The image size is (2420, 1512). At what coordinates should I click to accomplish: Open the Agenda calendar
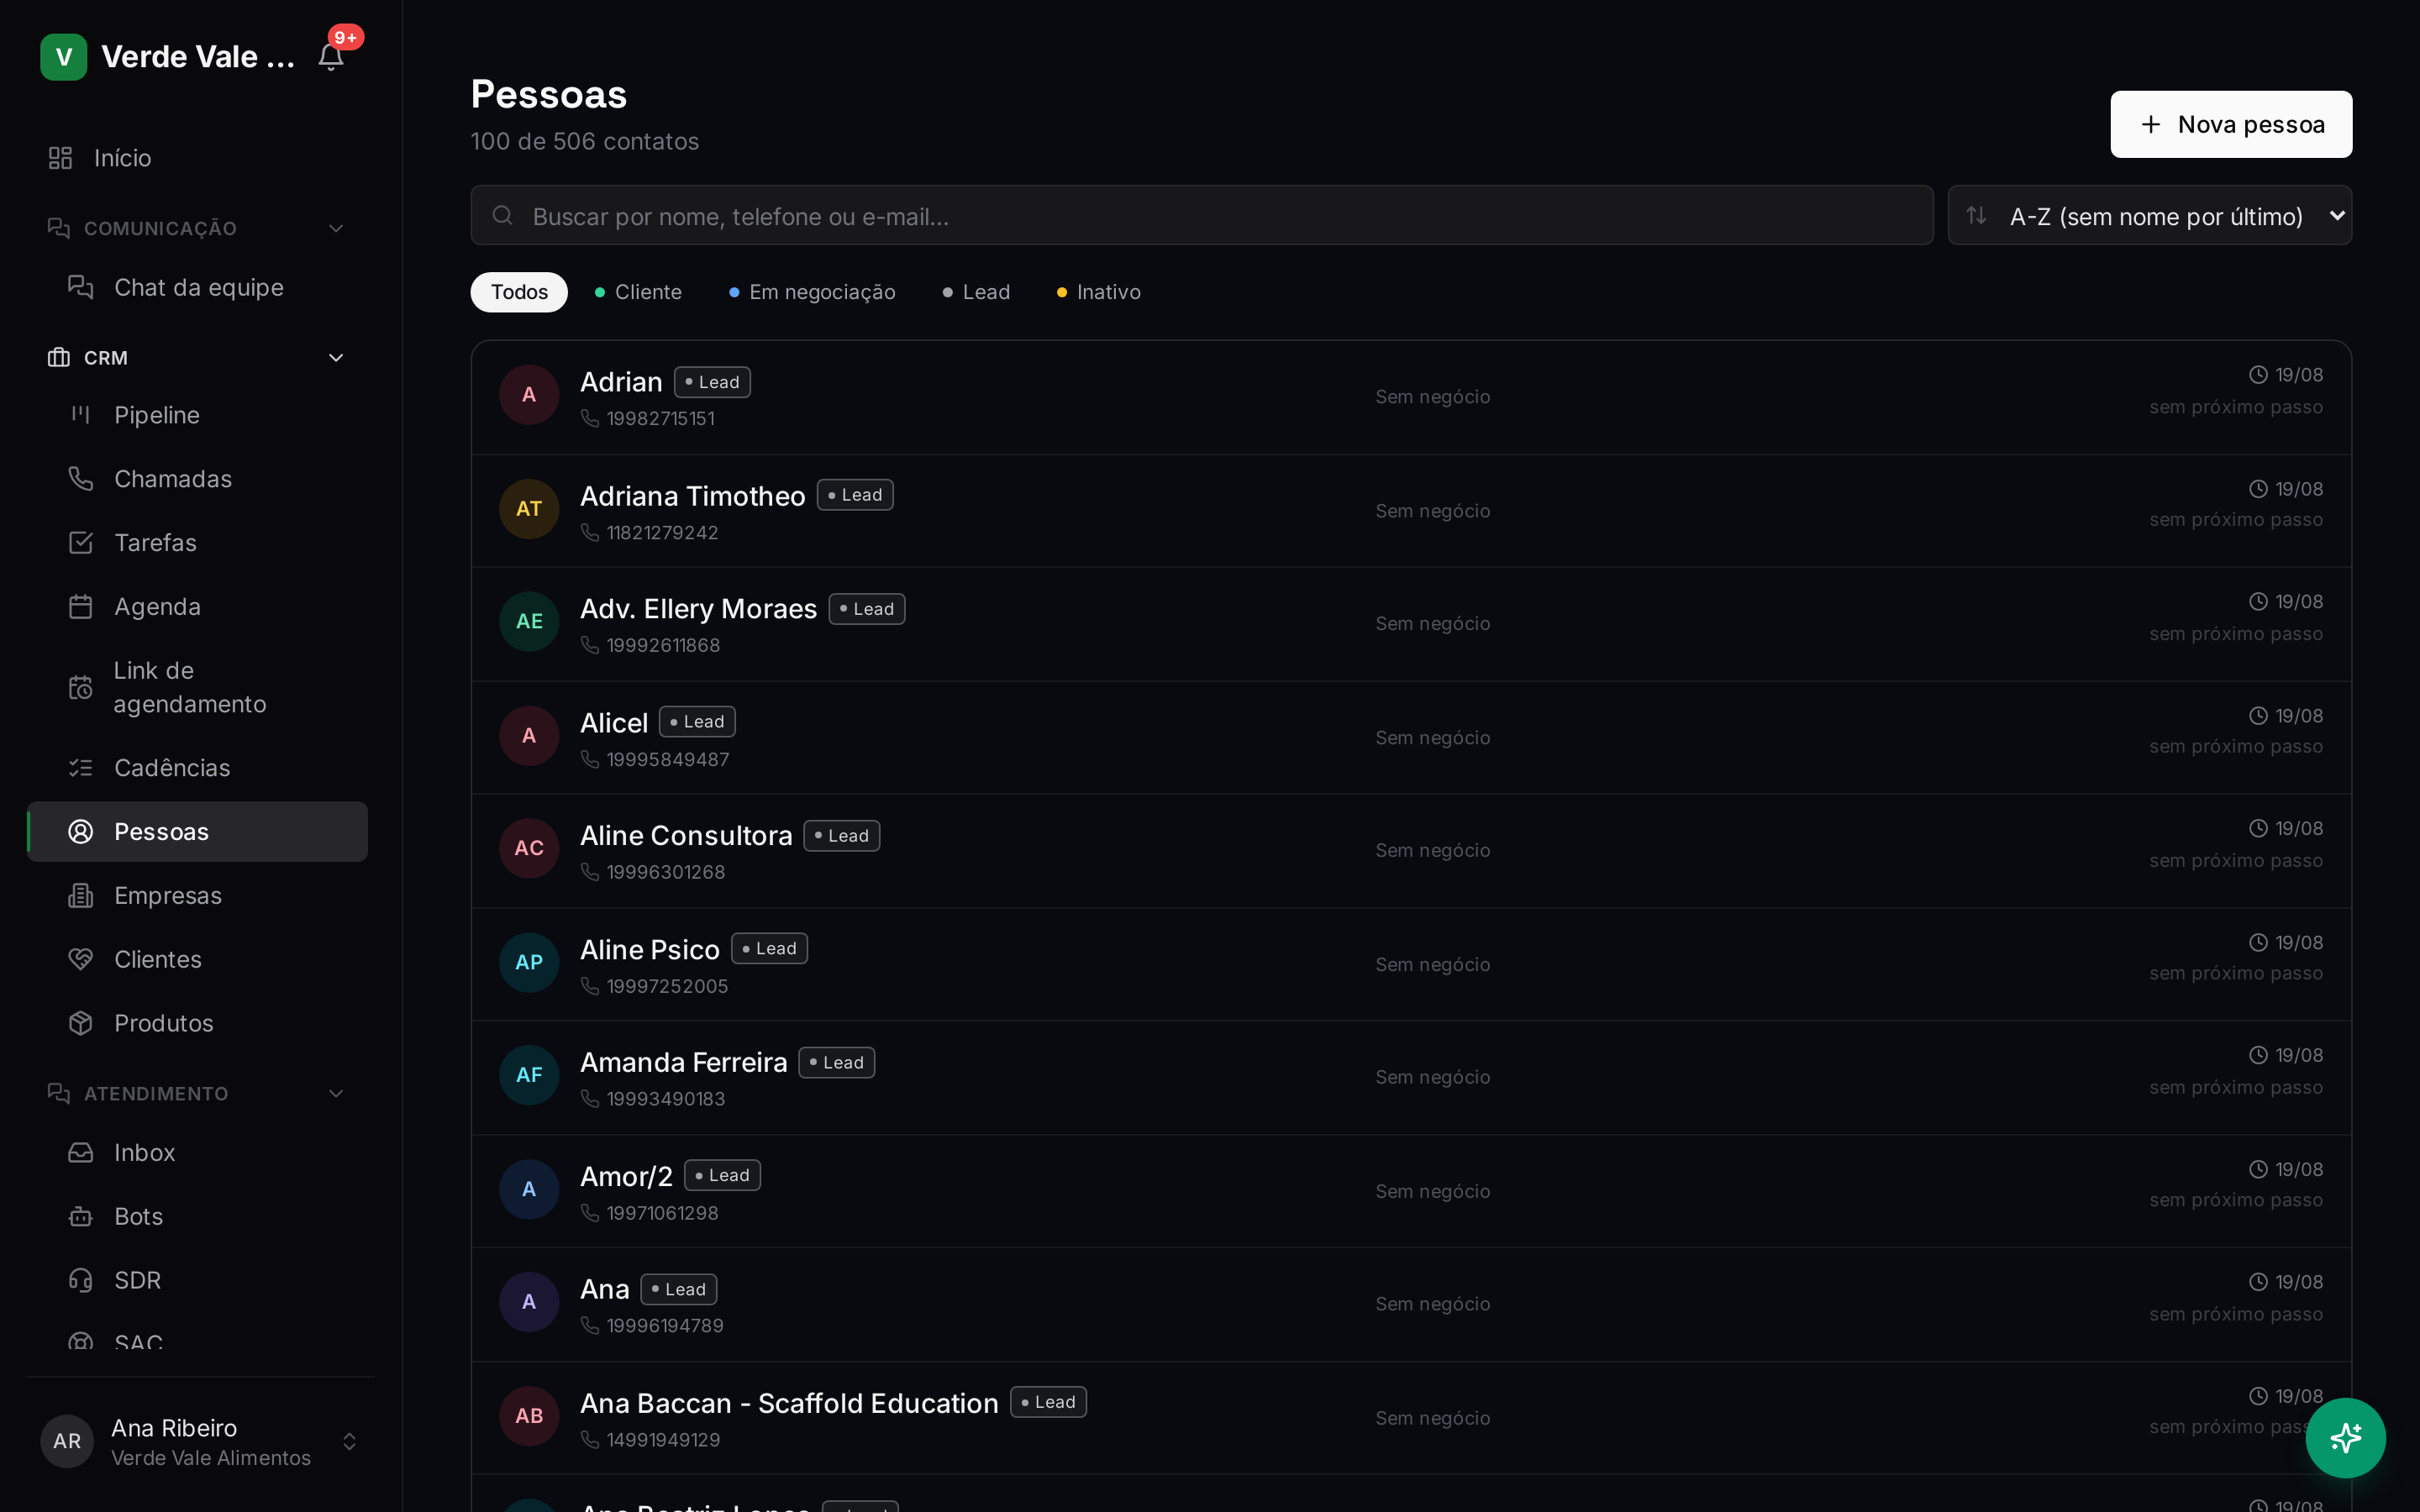[x=198, y=607]
